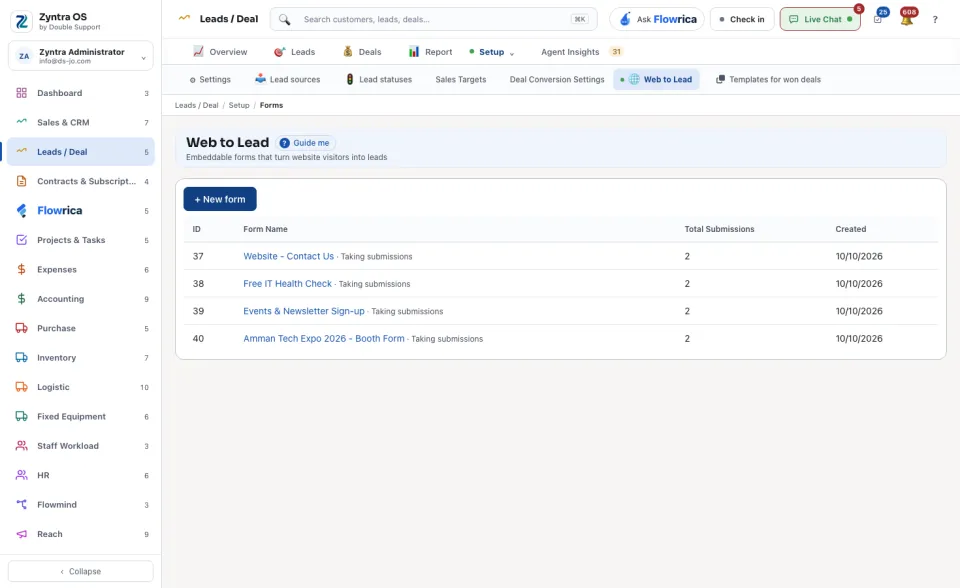Open Events & Newsletter Sign-up form

pos(304,311)
